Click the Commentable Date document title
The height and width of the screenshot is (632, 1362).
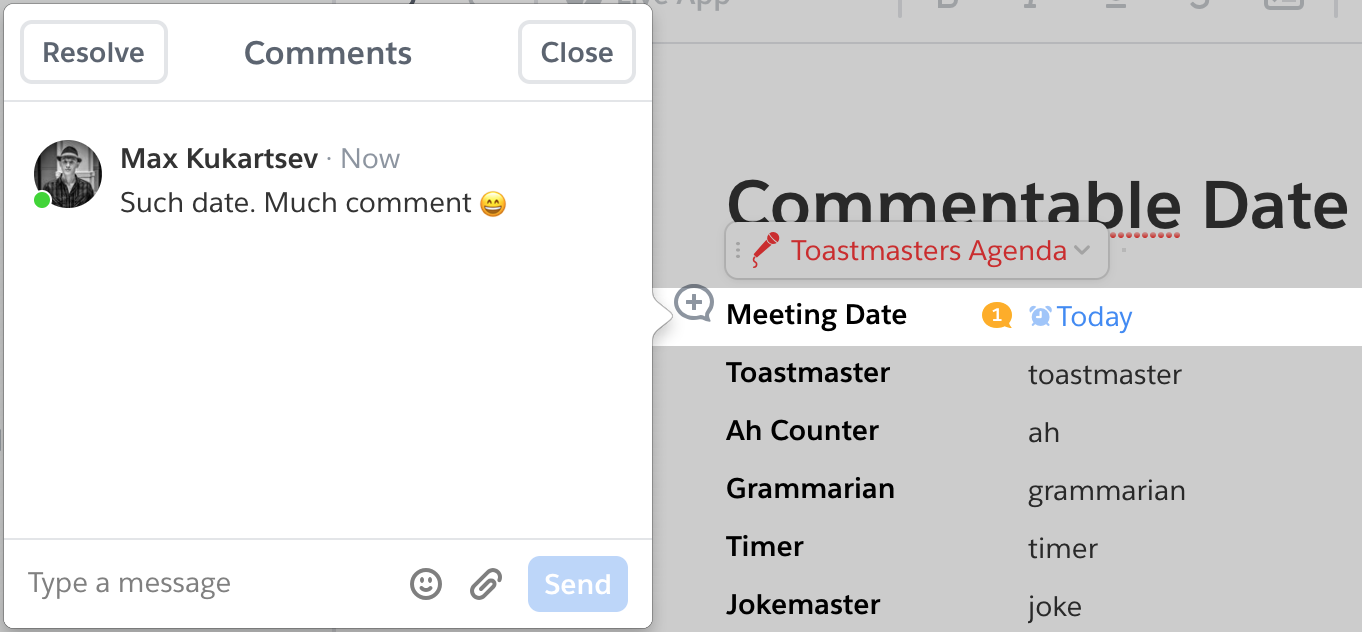(x=1037, y=204)
